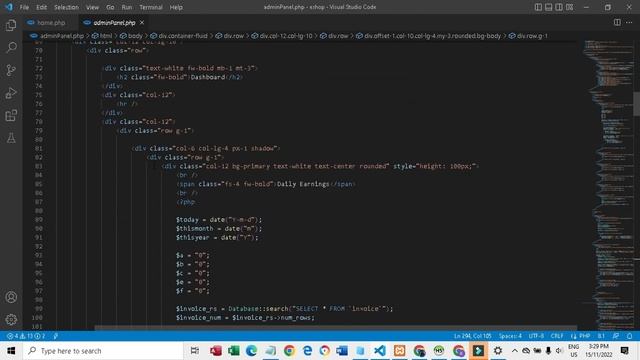The height and width of the screenshot is (360, 640).
Task: Click line number 83 in gutter
Action: click(38, 166)
